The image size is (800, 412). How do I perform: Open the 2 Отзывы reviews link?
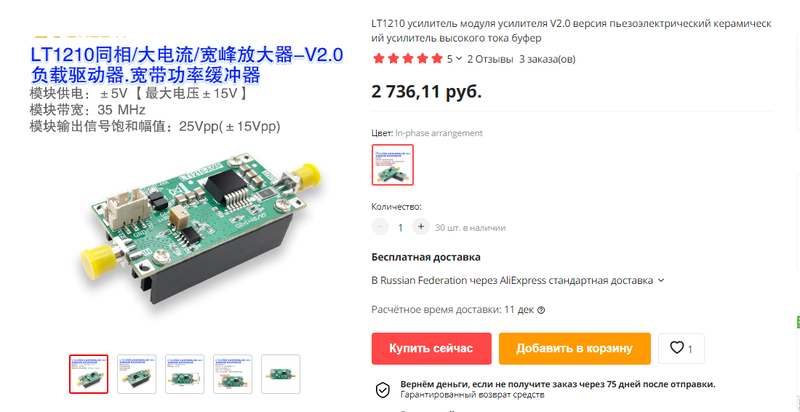(x=490, y=59)
